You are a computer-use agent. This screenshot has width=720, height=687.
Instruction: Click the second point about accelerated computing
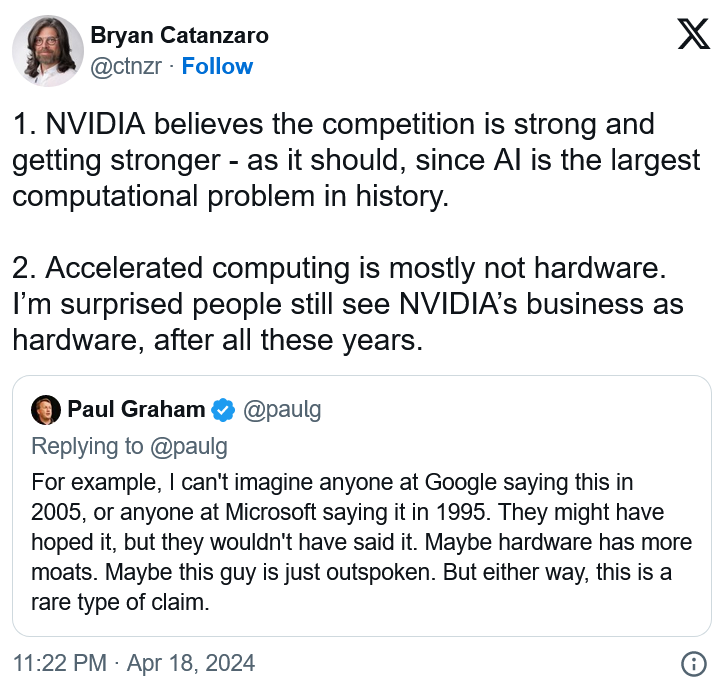[348, 304]
